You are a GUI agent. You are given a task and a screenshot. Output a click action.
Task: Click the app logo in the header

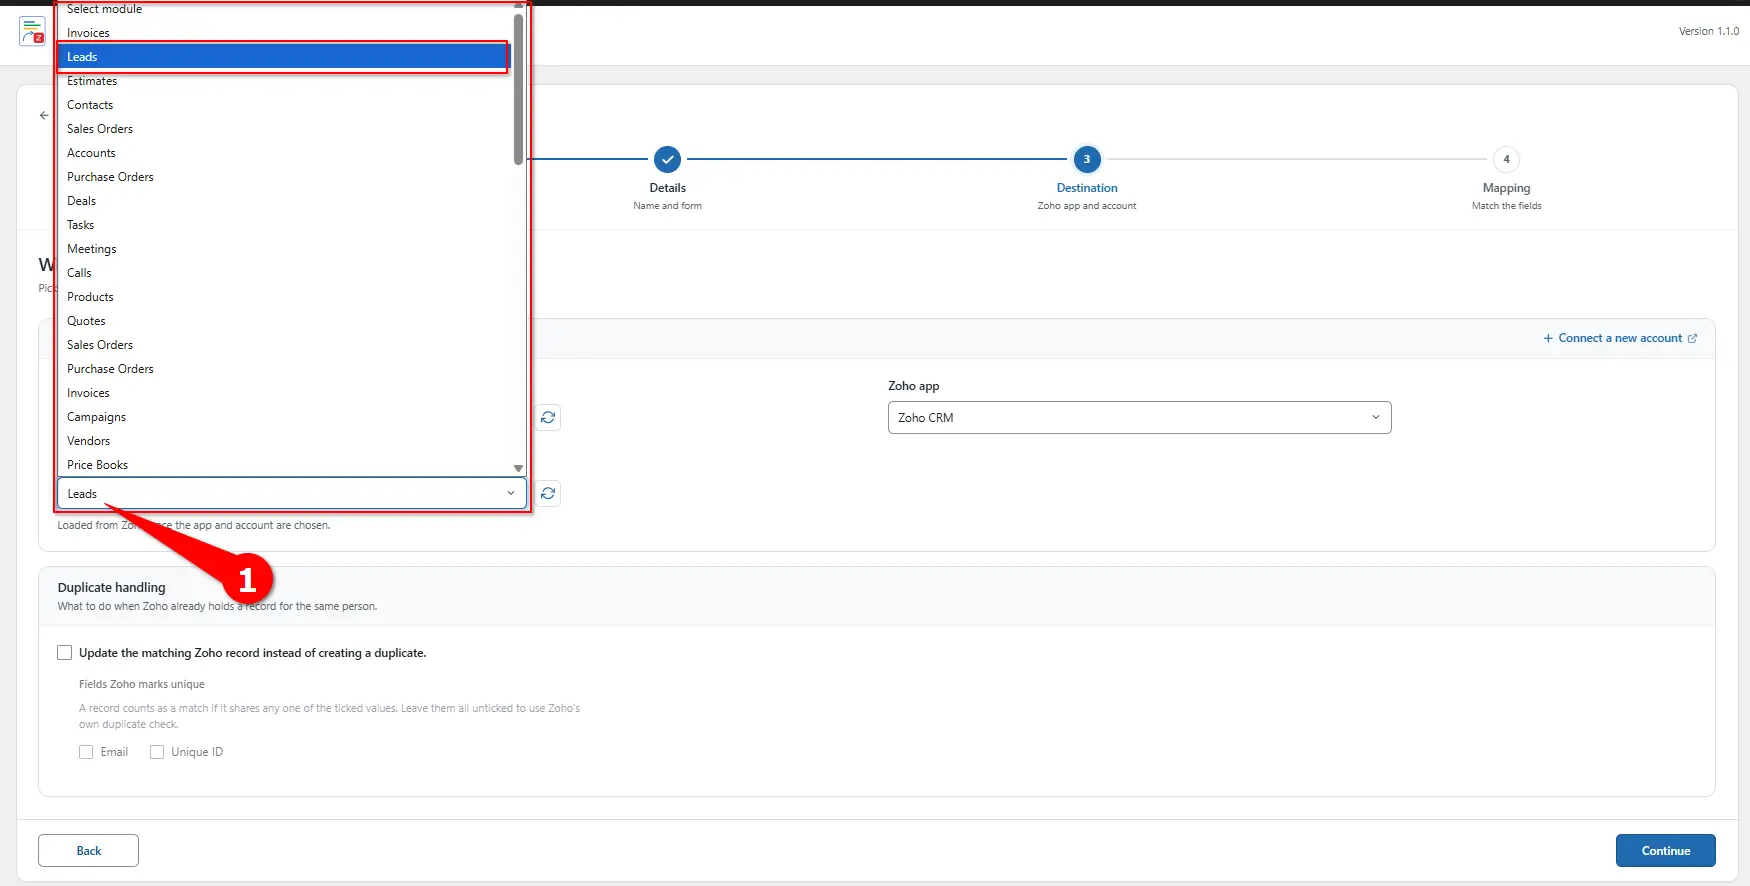click(32, 31)
